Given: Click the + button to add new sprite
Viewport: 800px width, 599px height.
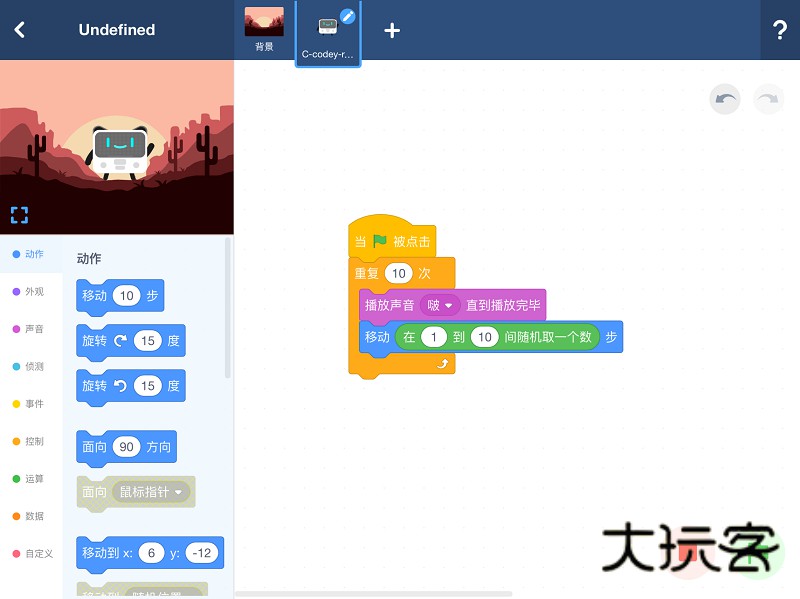Looking at the screenshot, I should point(392,30).
